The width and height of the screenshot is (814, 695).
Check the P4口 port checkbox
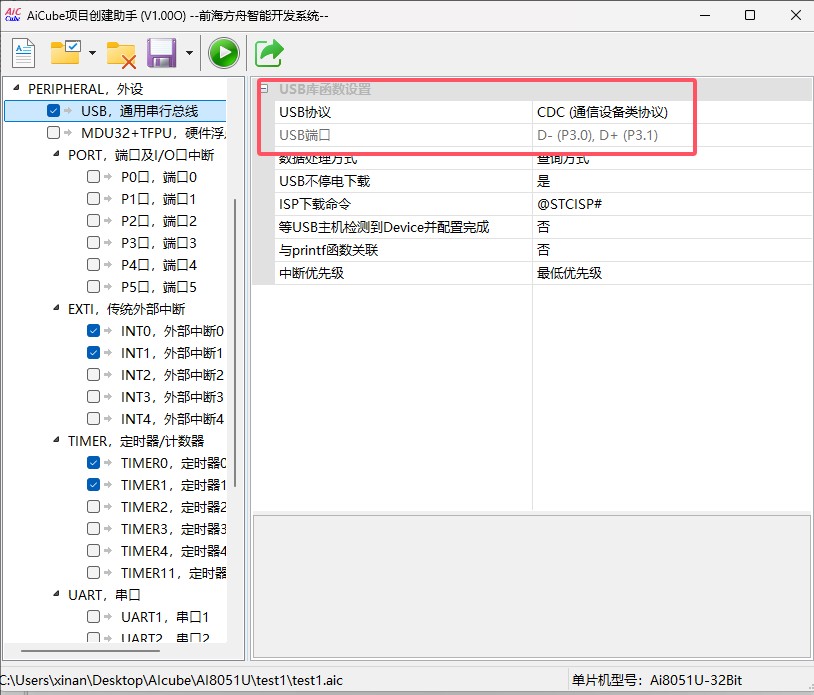pyautogui.click(x=93, y=265)
